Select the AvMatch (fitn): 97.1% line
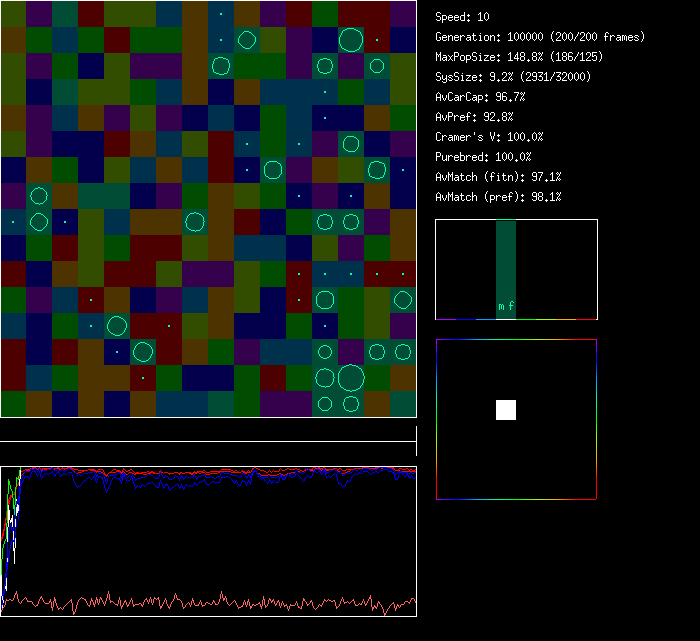 pos(498,177)
